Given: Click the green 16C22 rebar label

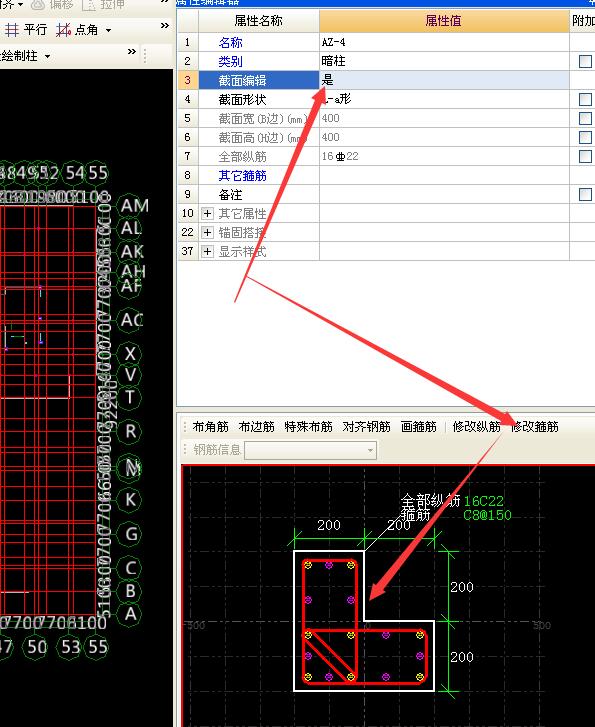Looking at the screenshot, I should [483, 501].
